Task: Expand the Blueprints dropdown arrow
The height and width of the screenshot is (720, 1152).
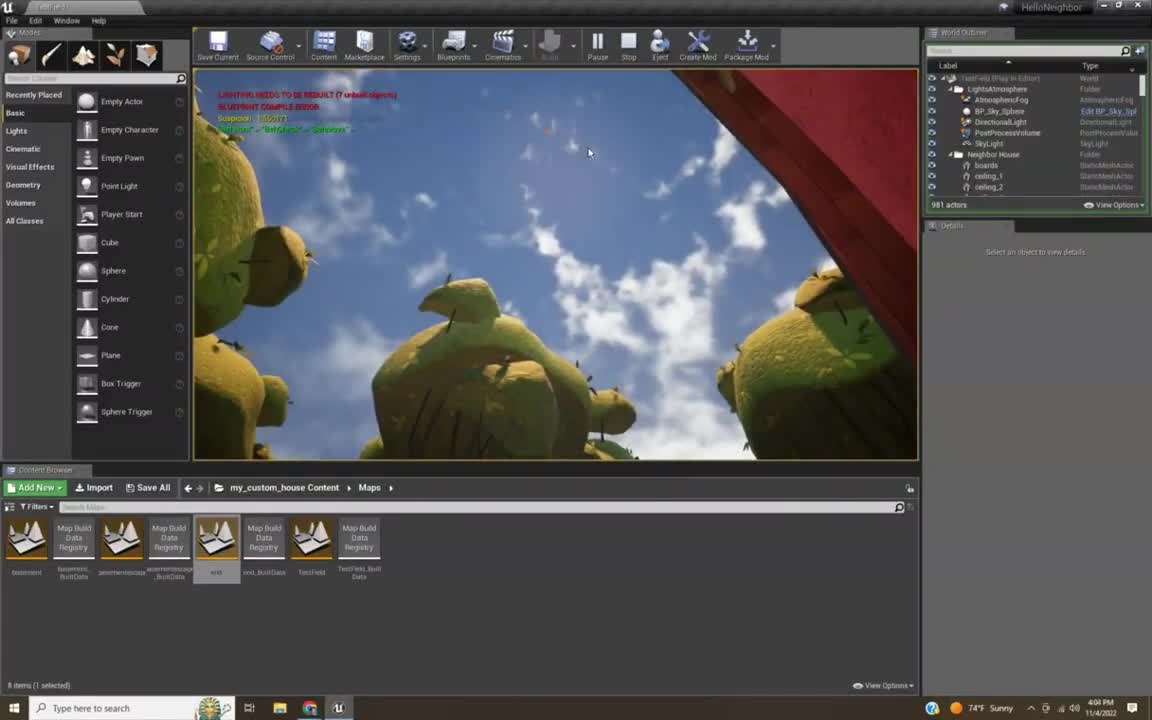Action: click(x=475, y=46)
